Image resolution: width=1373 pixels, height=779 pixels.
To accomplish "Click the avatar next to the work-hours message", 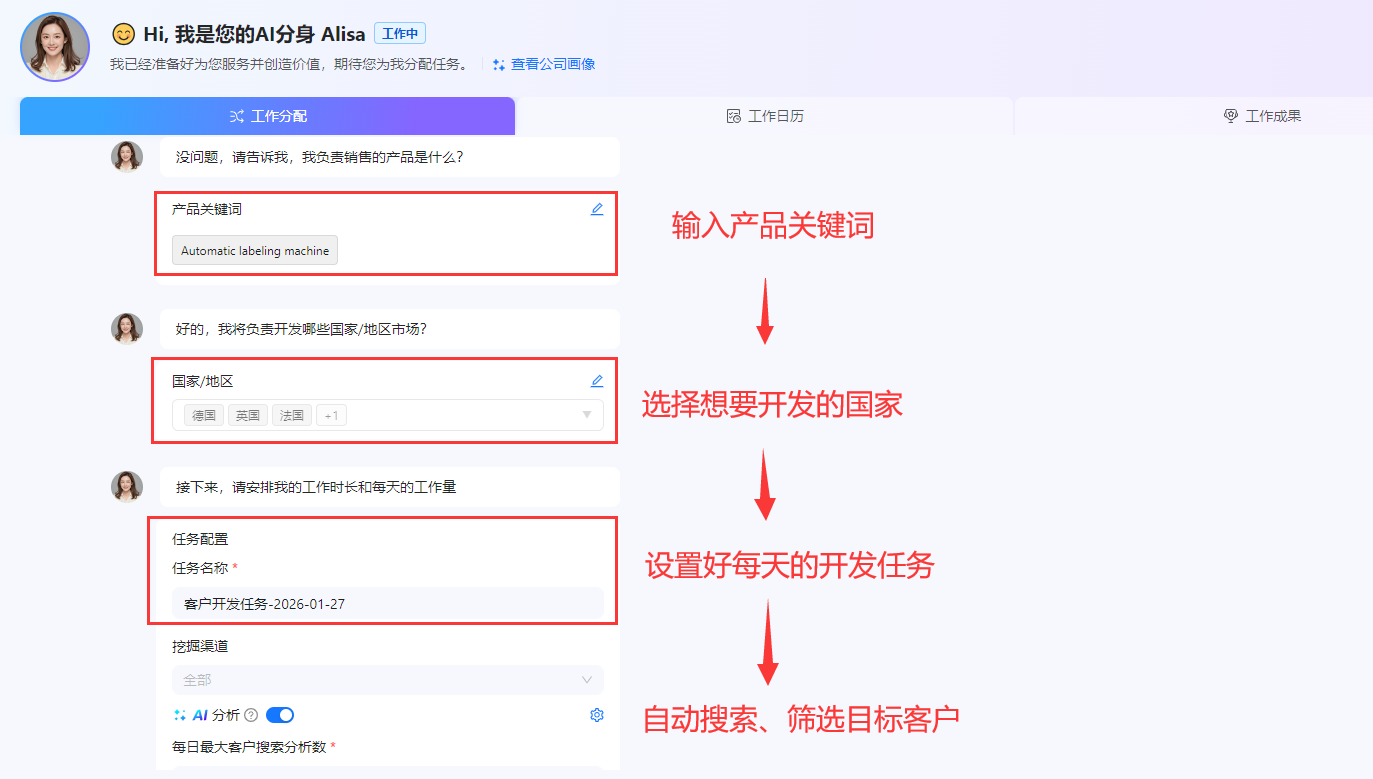I will [x=127, y=486].
